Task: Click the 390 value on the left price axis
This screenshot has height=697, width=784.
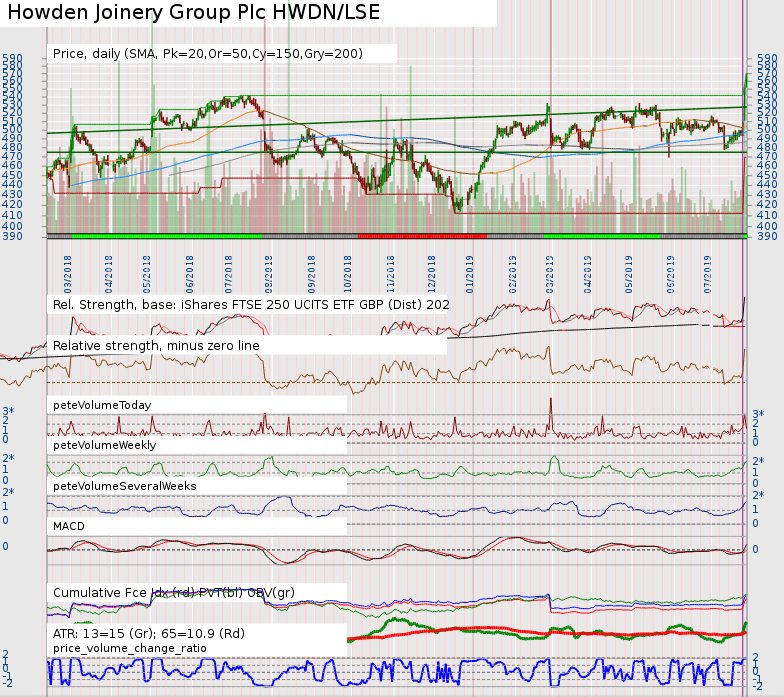Action: (x=12, y=236)
